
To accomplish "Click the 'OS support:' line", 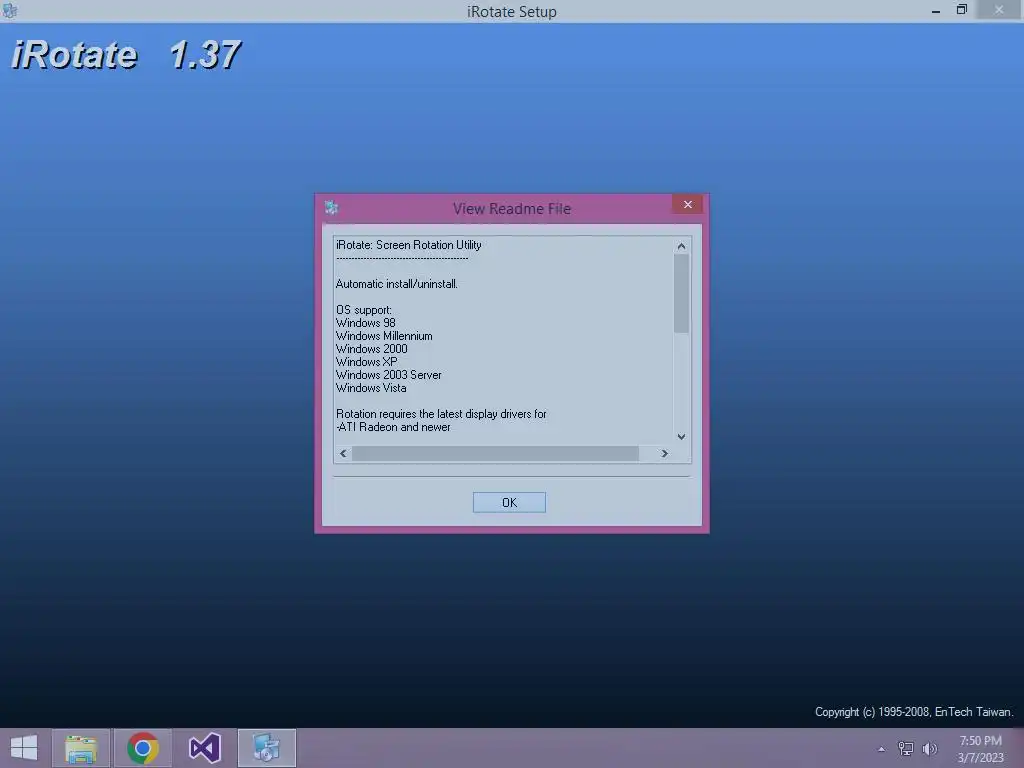I will point(364,310).
